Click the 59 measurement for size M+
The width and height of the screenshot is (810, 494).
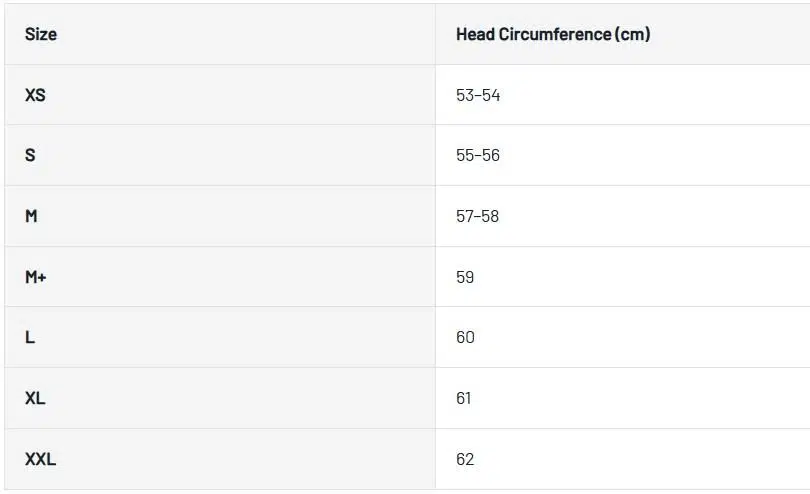[465, 277]
